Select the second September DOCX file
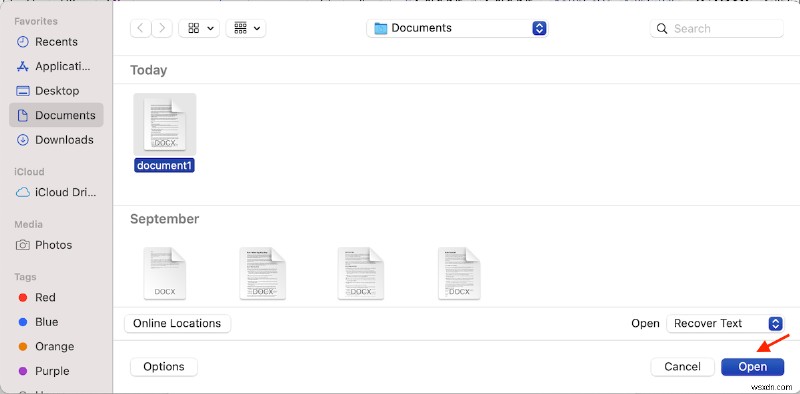Screen dimensions: 800x394 pyautogui.click(x=263, y=274)
